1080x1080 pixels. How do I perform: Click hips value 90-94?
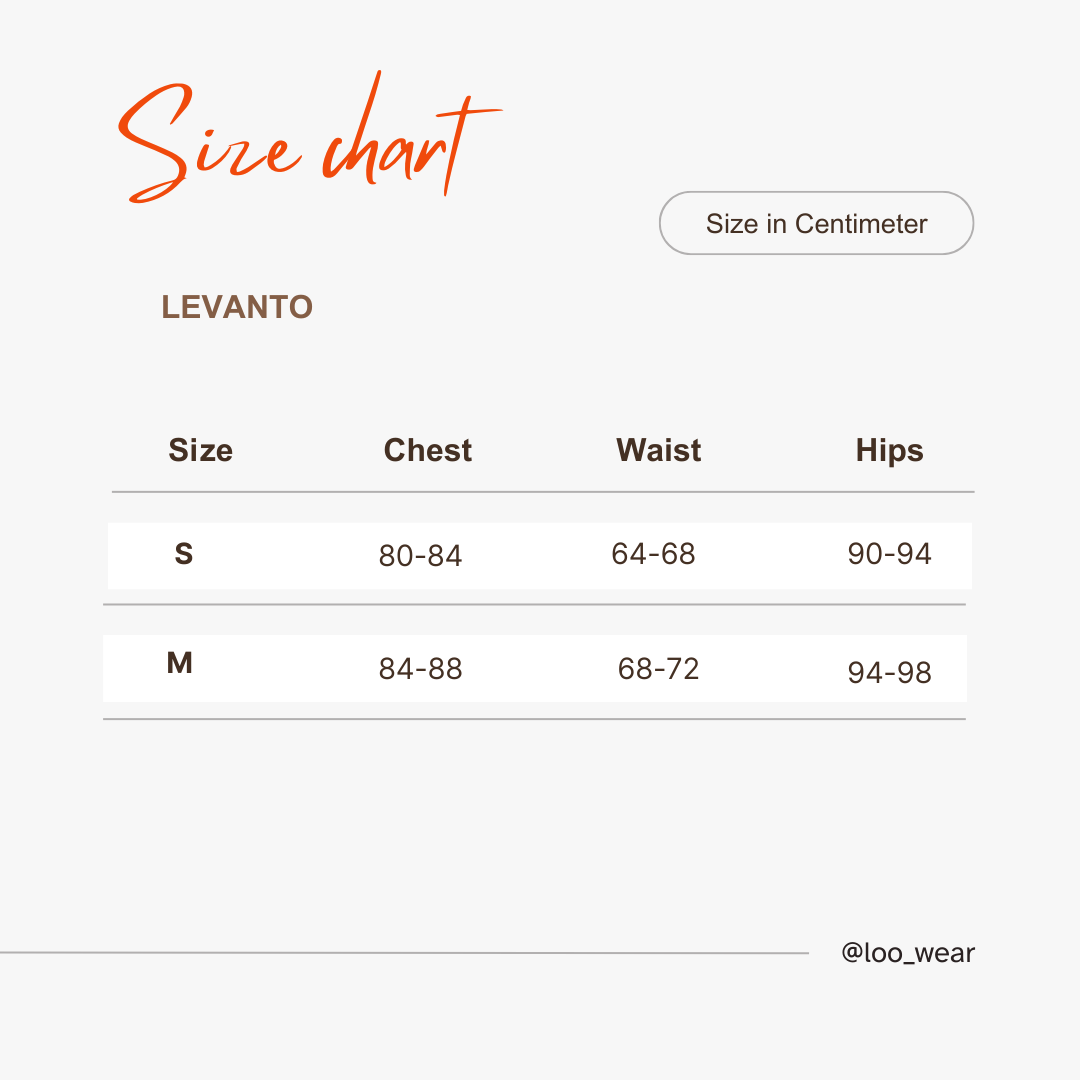pyautogui.click(x=889, y=554)
